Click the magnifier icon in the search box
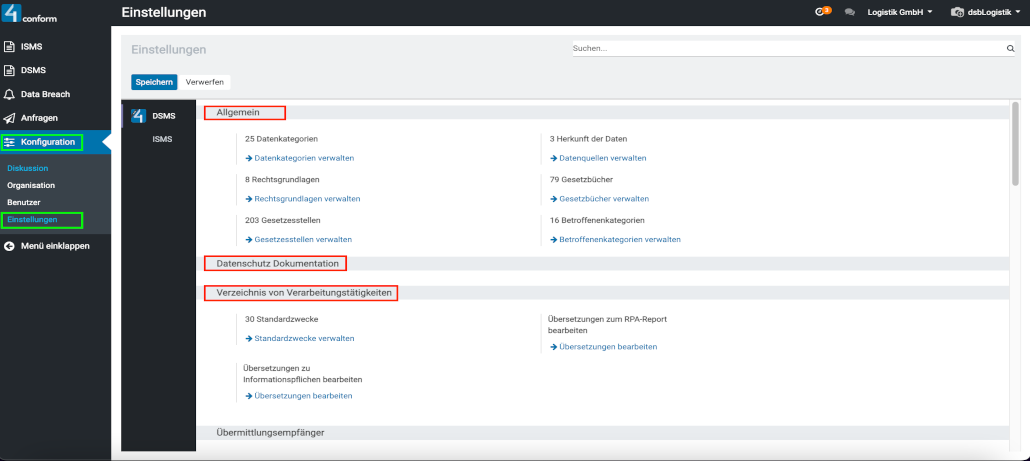Screen dimensions: 1030x461 (1010, 48)
